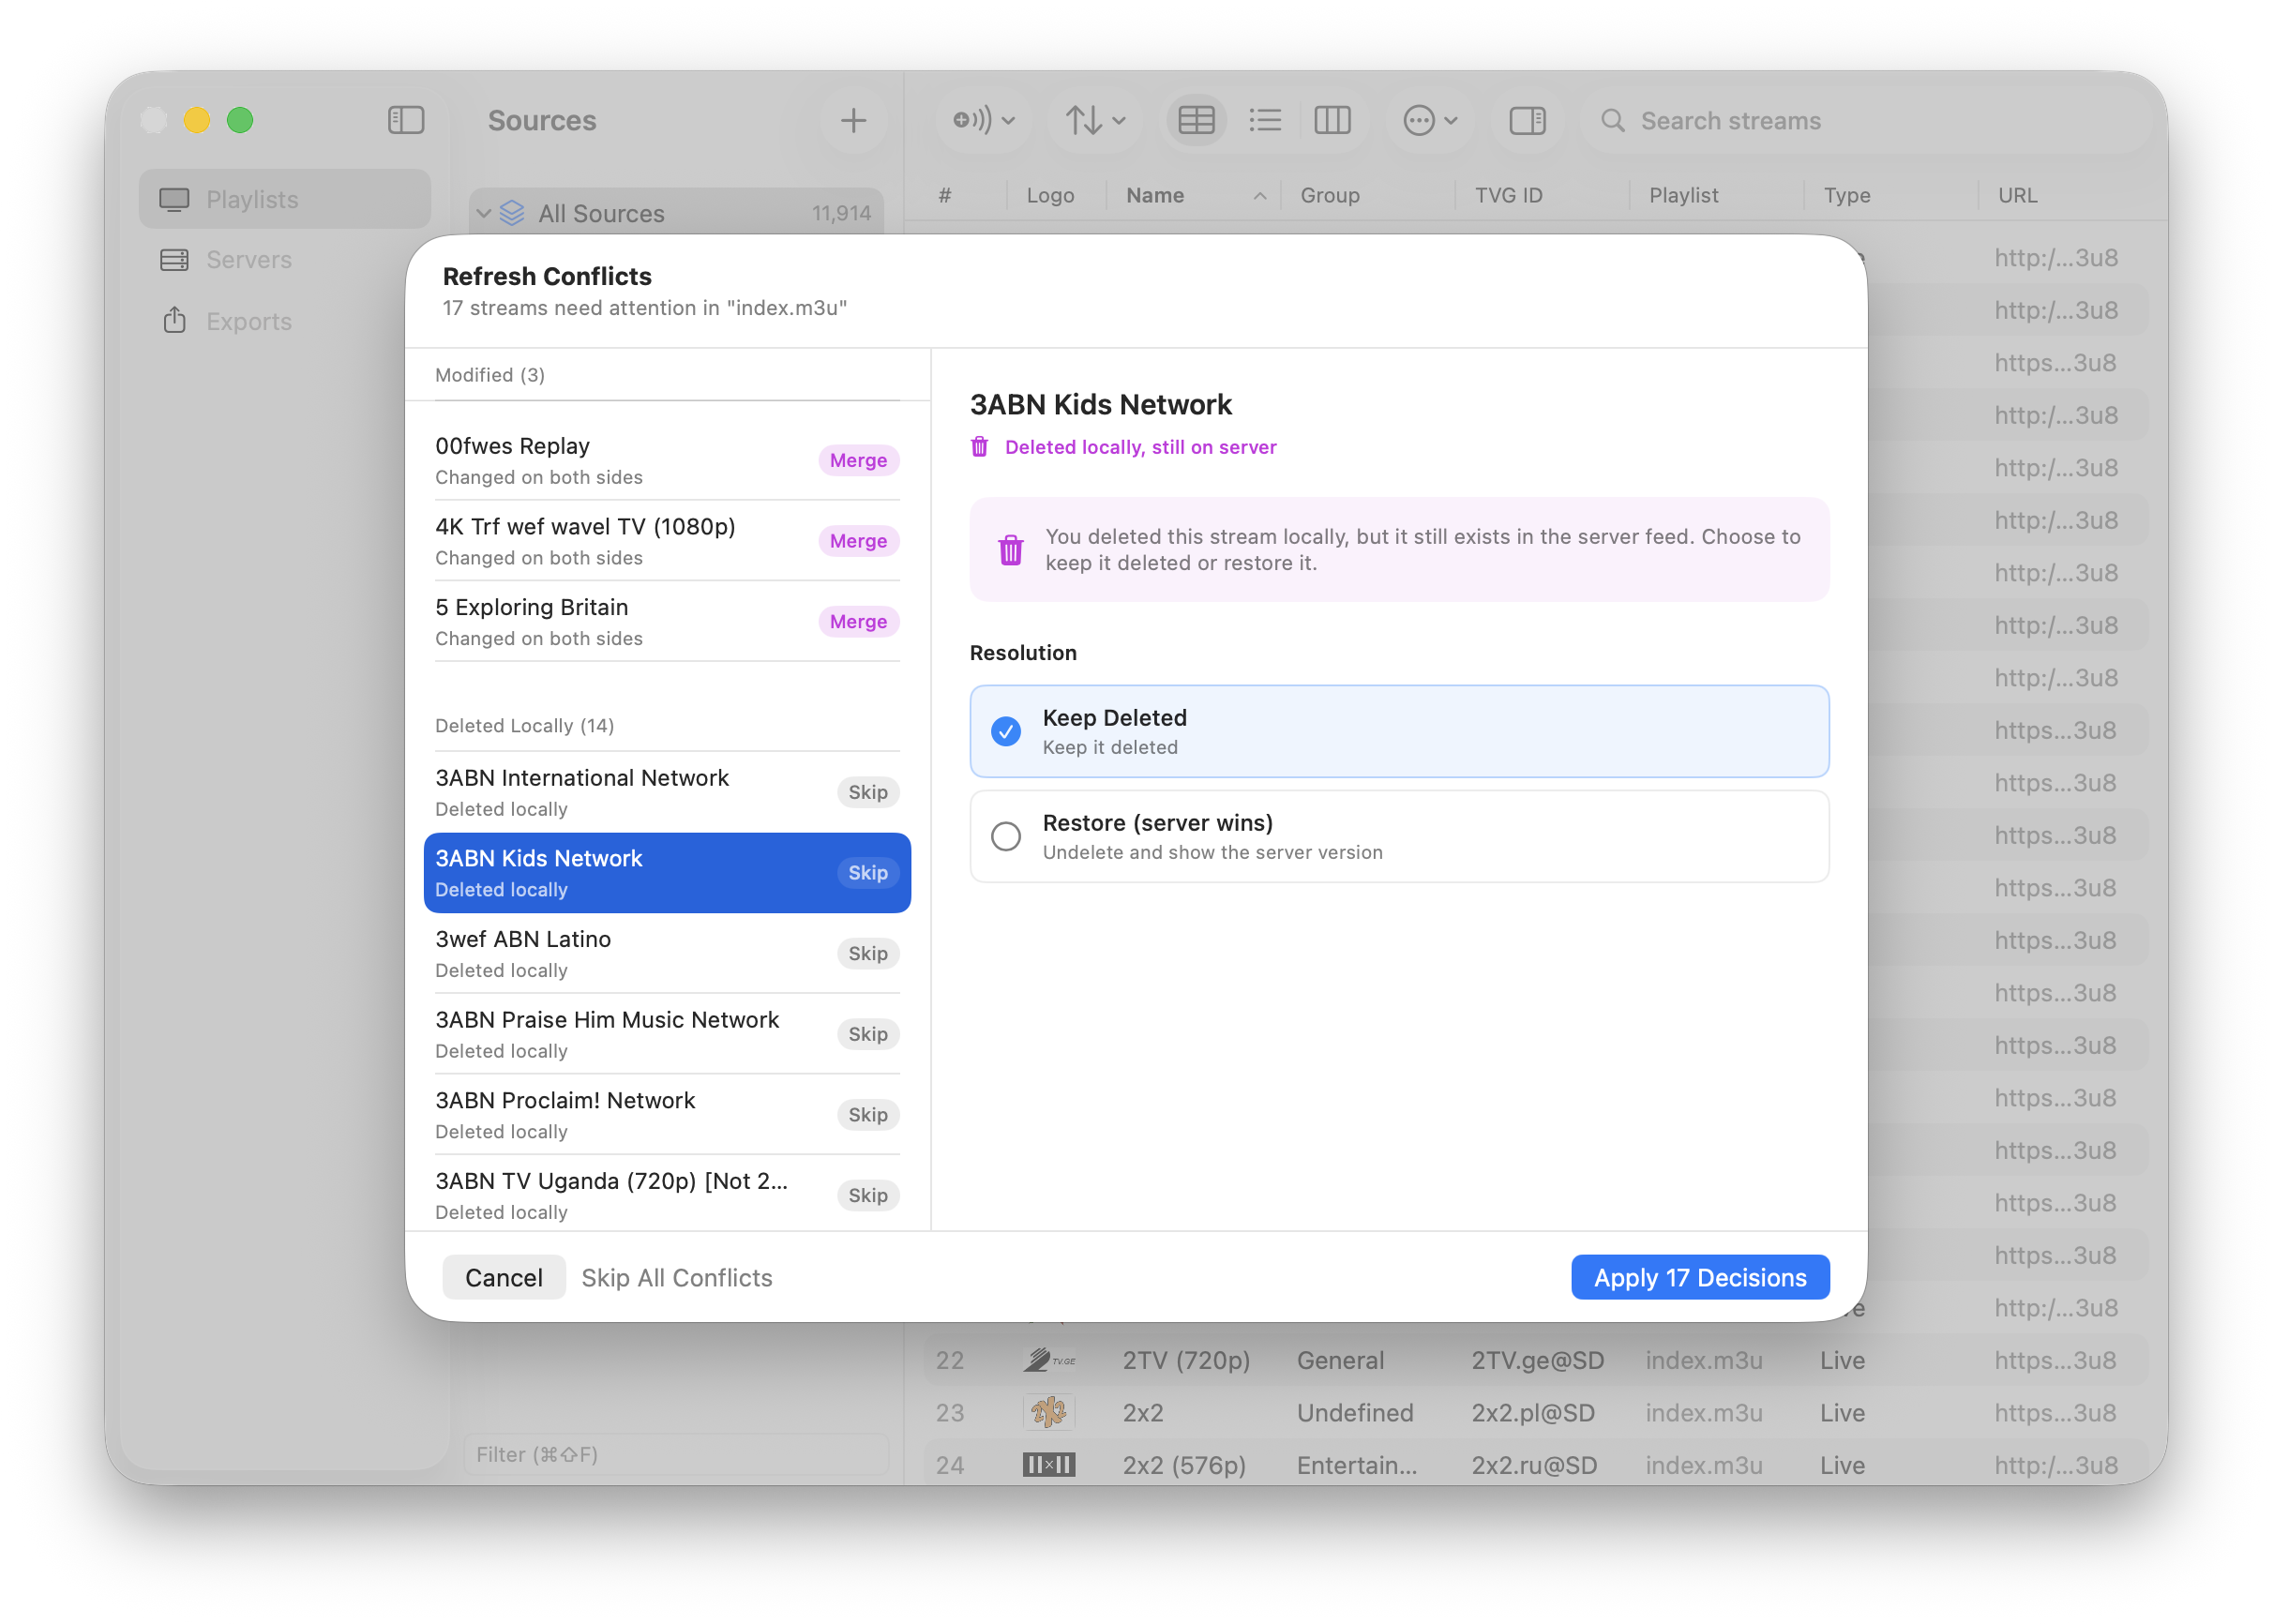
Task: Select table view mode icon
Action: tap(1196, 121)
